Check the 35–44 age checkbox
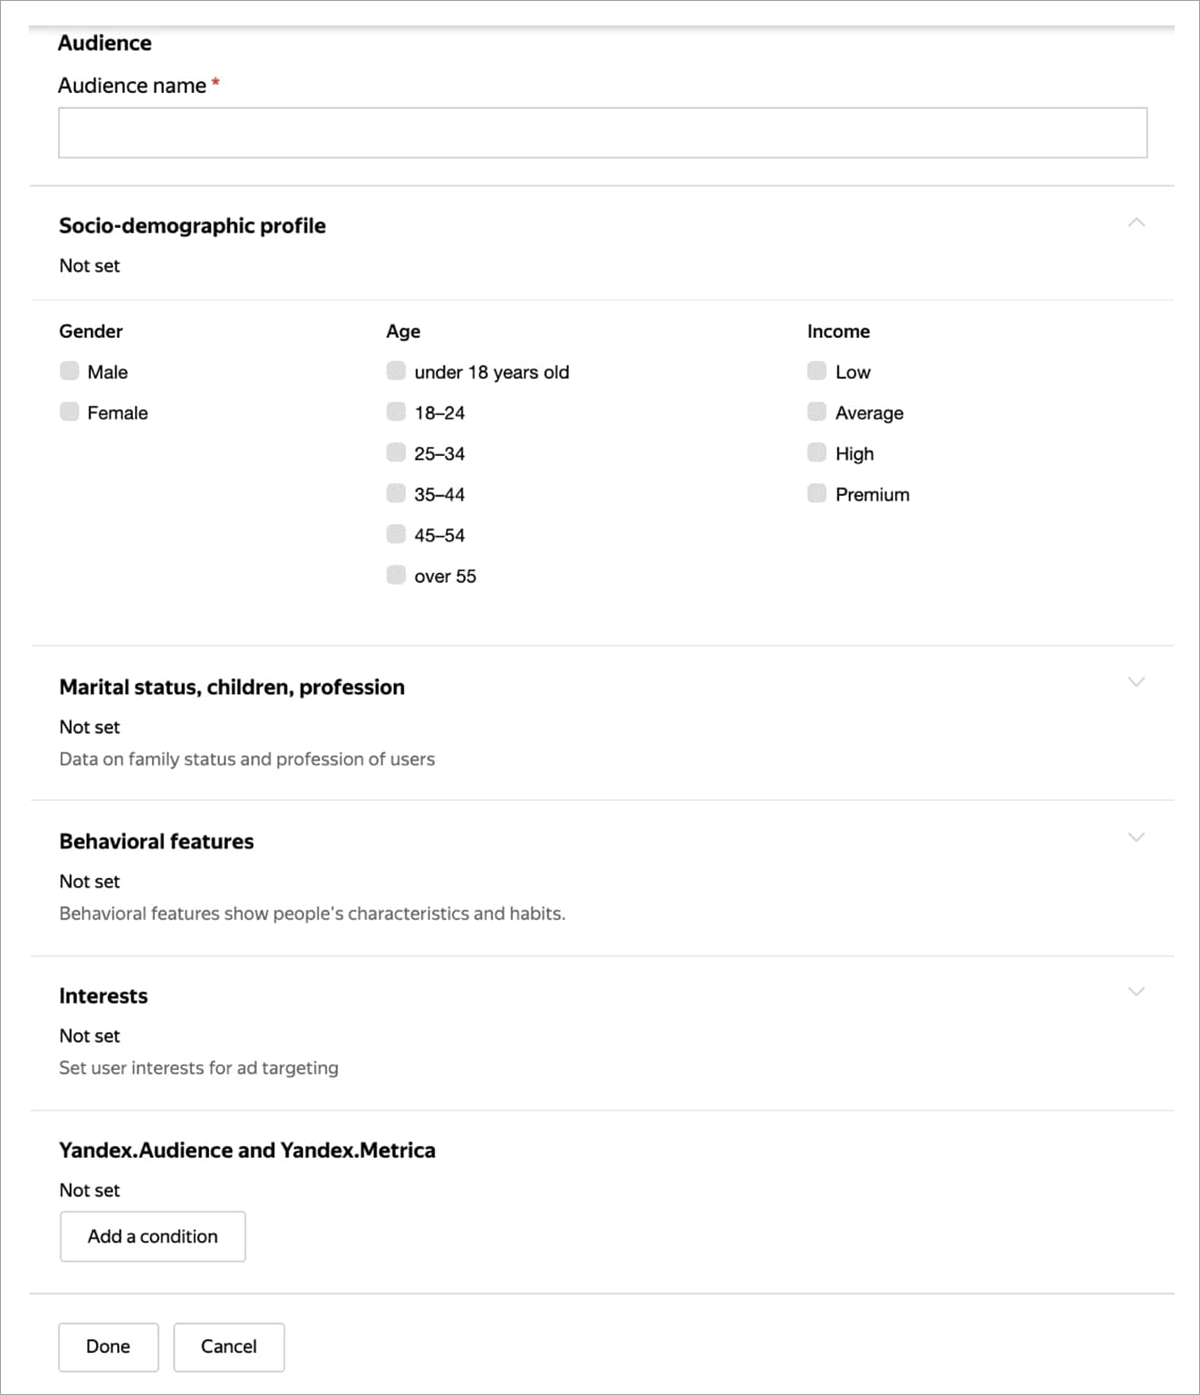 coord(396,493)
